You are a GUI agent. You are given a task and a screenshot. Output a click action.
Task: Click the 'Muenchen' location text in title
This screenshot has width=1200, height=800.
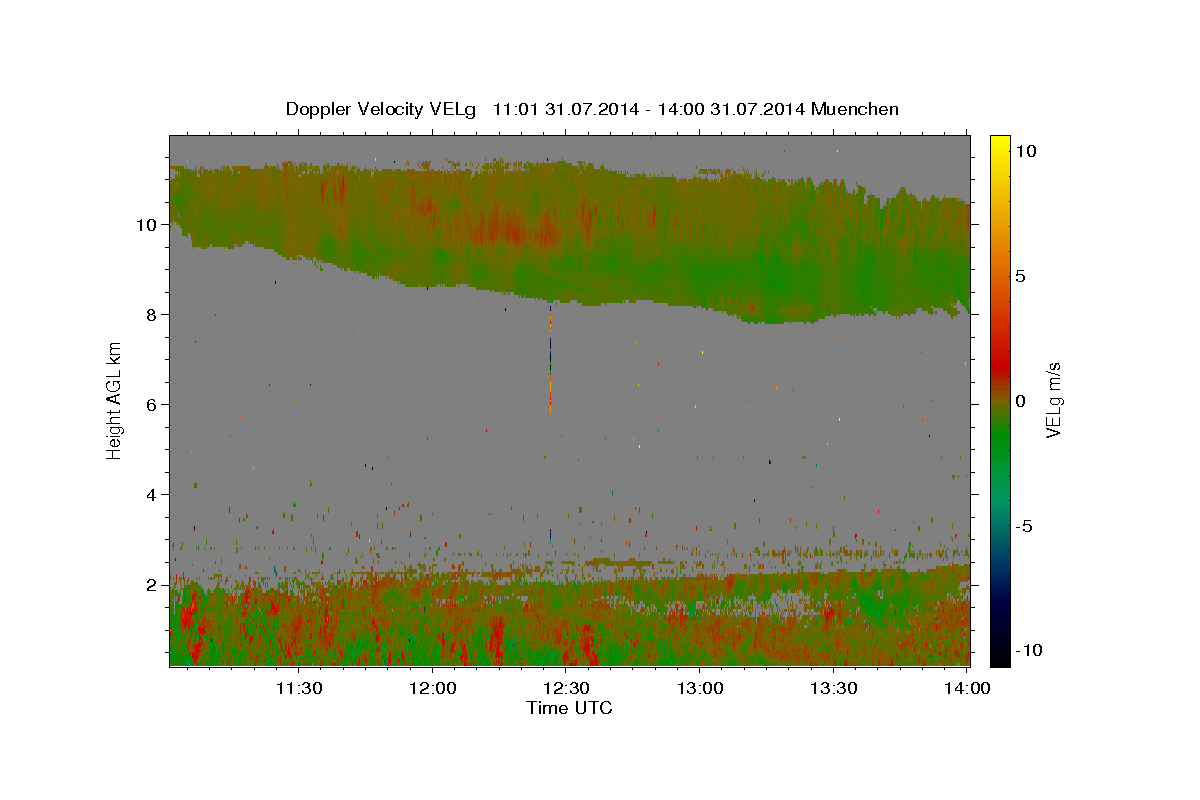[x=856, y=109]
